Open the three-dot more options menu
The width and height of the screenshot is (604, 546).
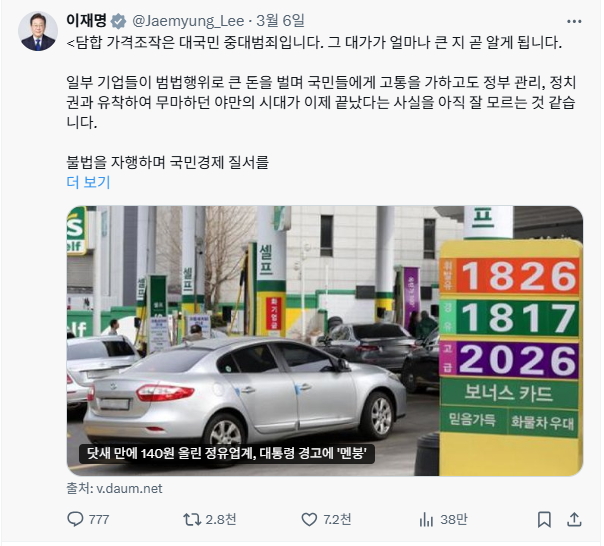(x=574, y=22)
